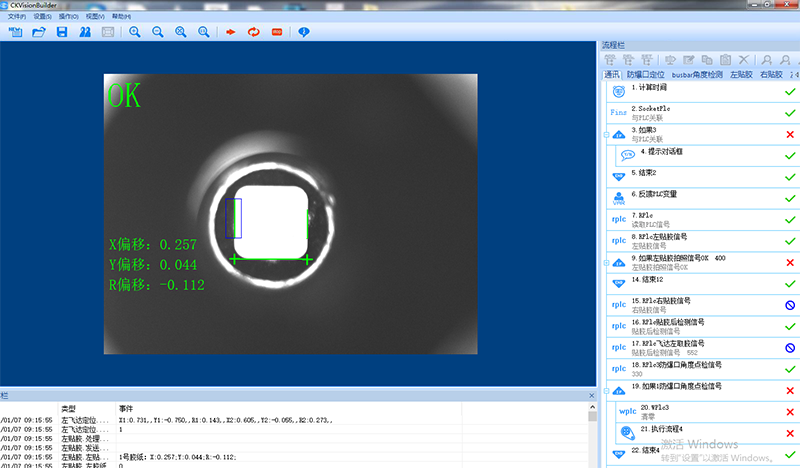Toggle the red X status of step 20
This screenshot has width=800, height=468.
point(790,412)
